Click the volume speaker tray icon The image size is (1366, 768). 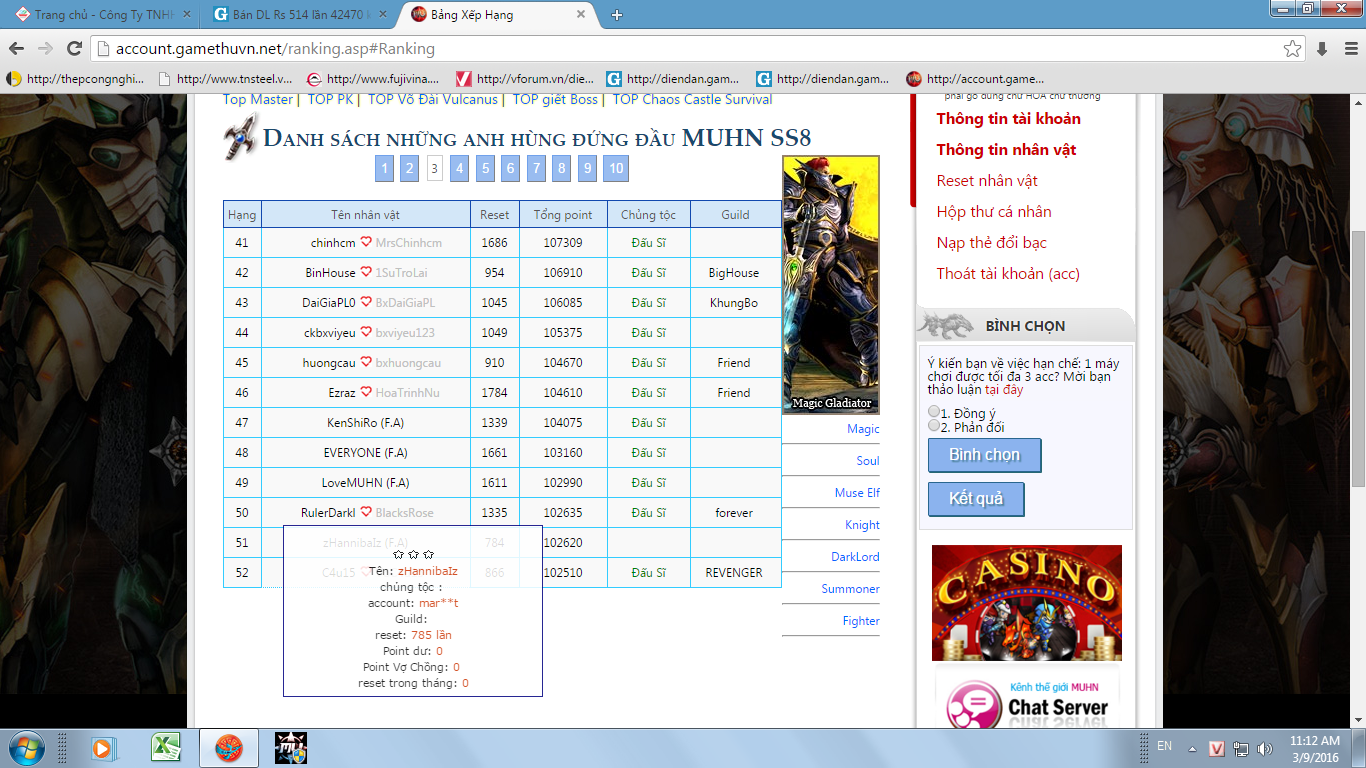tap(1265, 748)
